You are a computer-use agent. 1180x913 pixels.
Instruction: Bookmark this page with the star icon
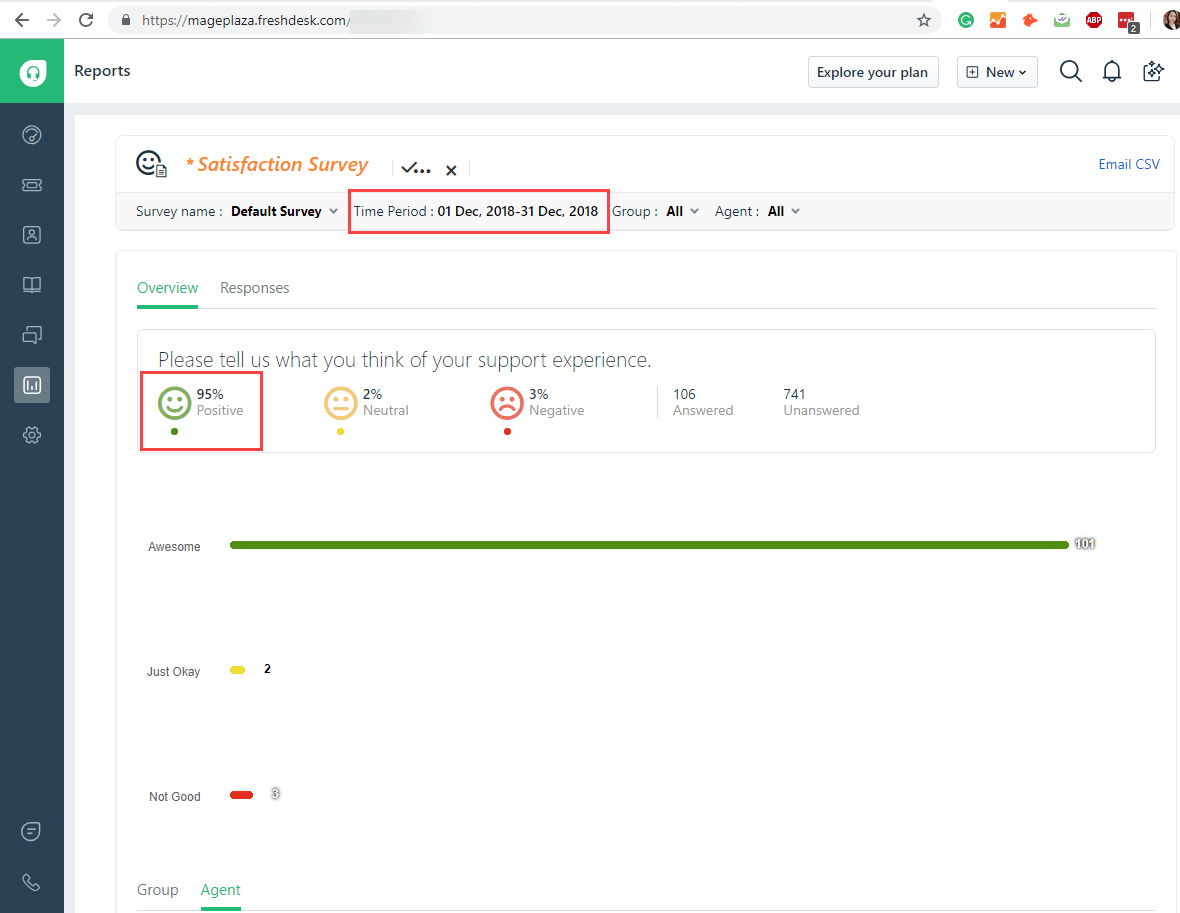(x=923, y=20)
